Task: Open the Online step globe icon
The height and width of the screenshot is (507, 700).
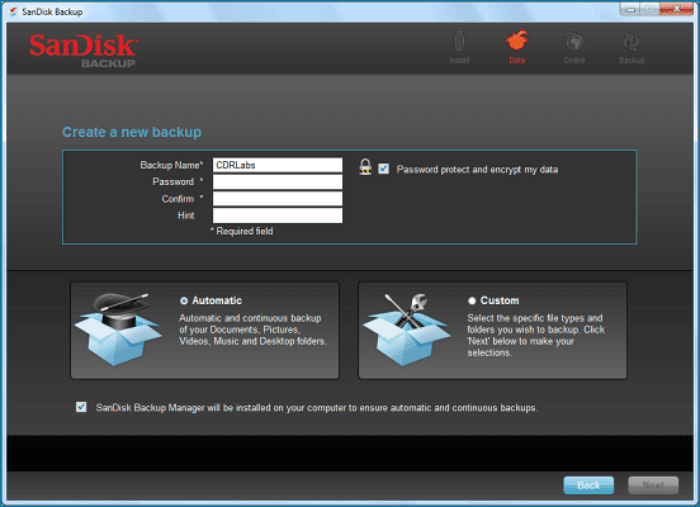Action: (575, 42)
